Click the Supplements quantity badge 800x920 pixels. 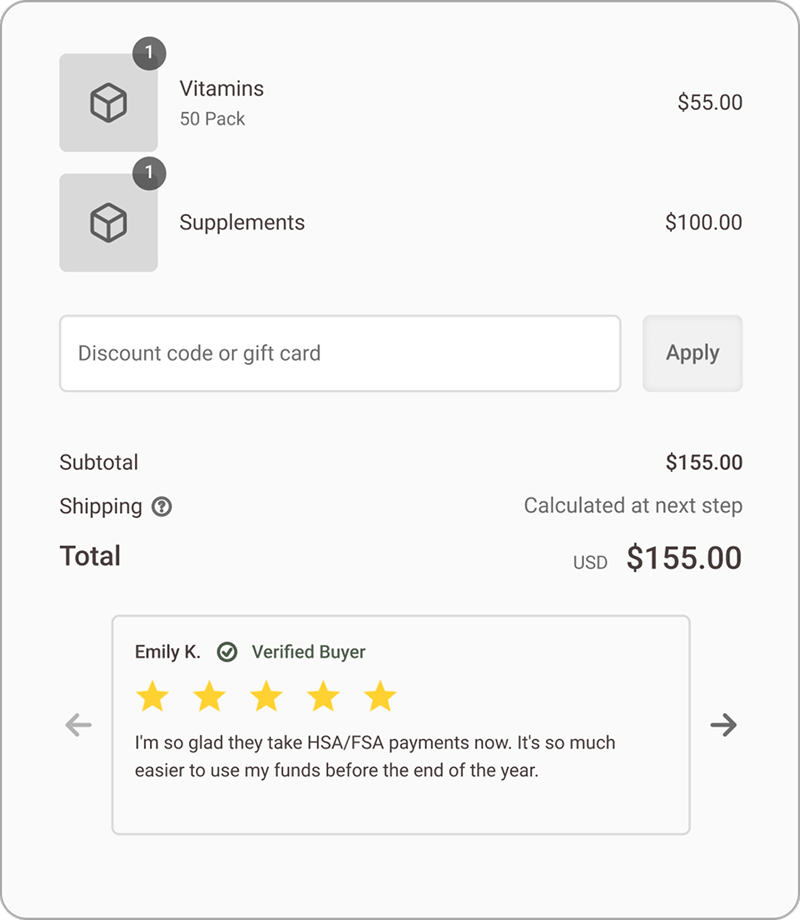coord(149,173)
